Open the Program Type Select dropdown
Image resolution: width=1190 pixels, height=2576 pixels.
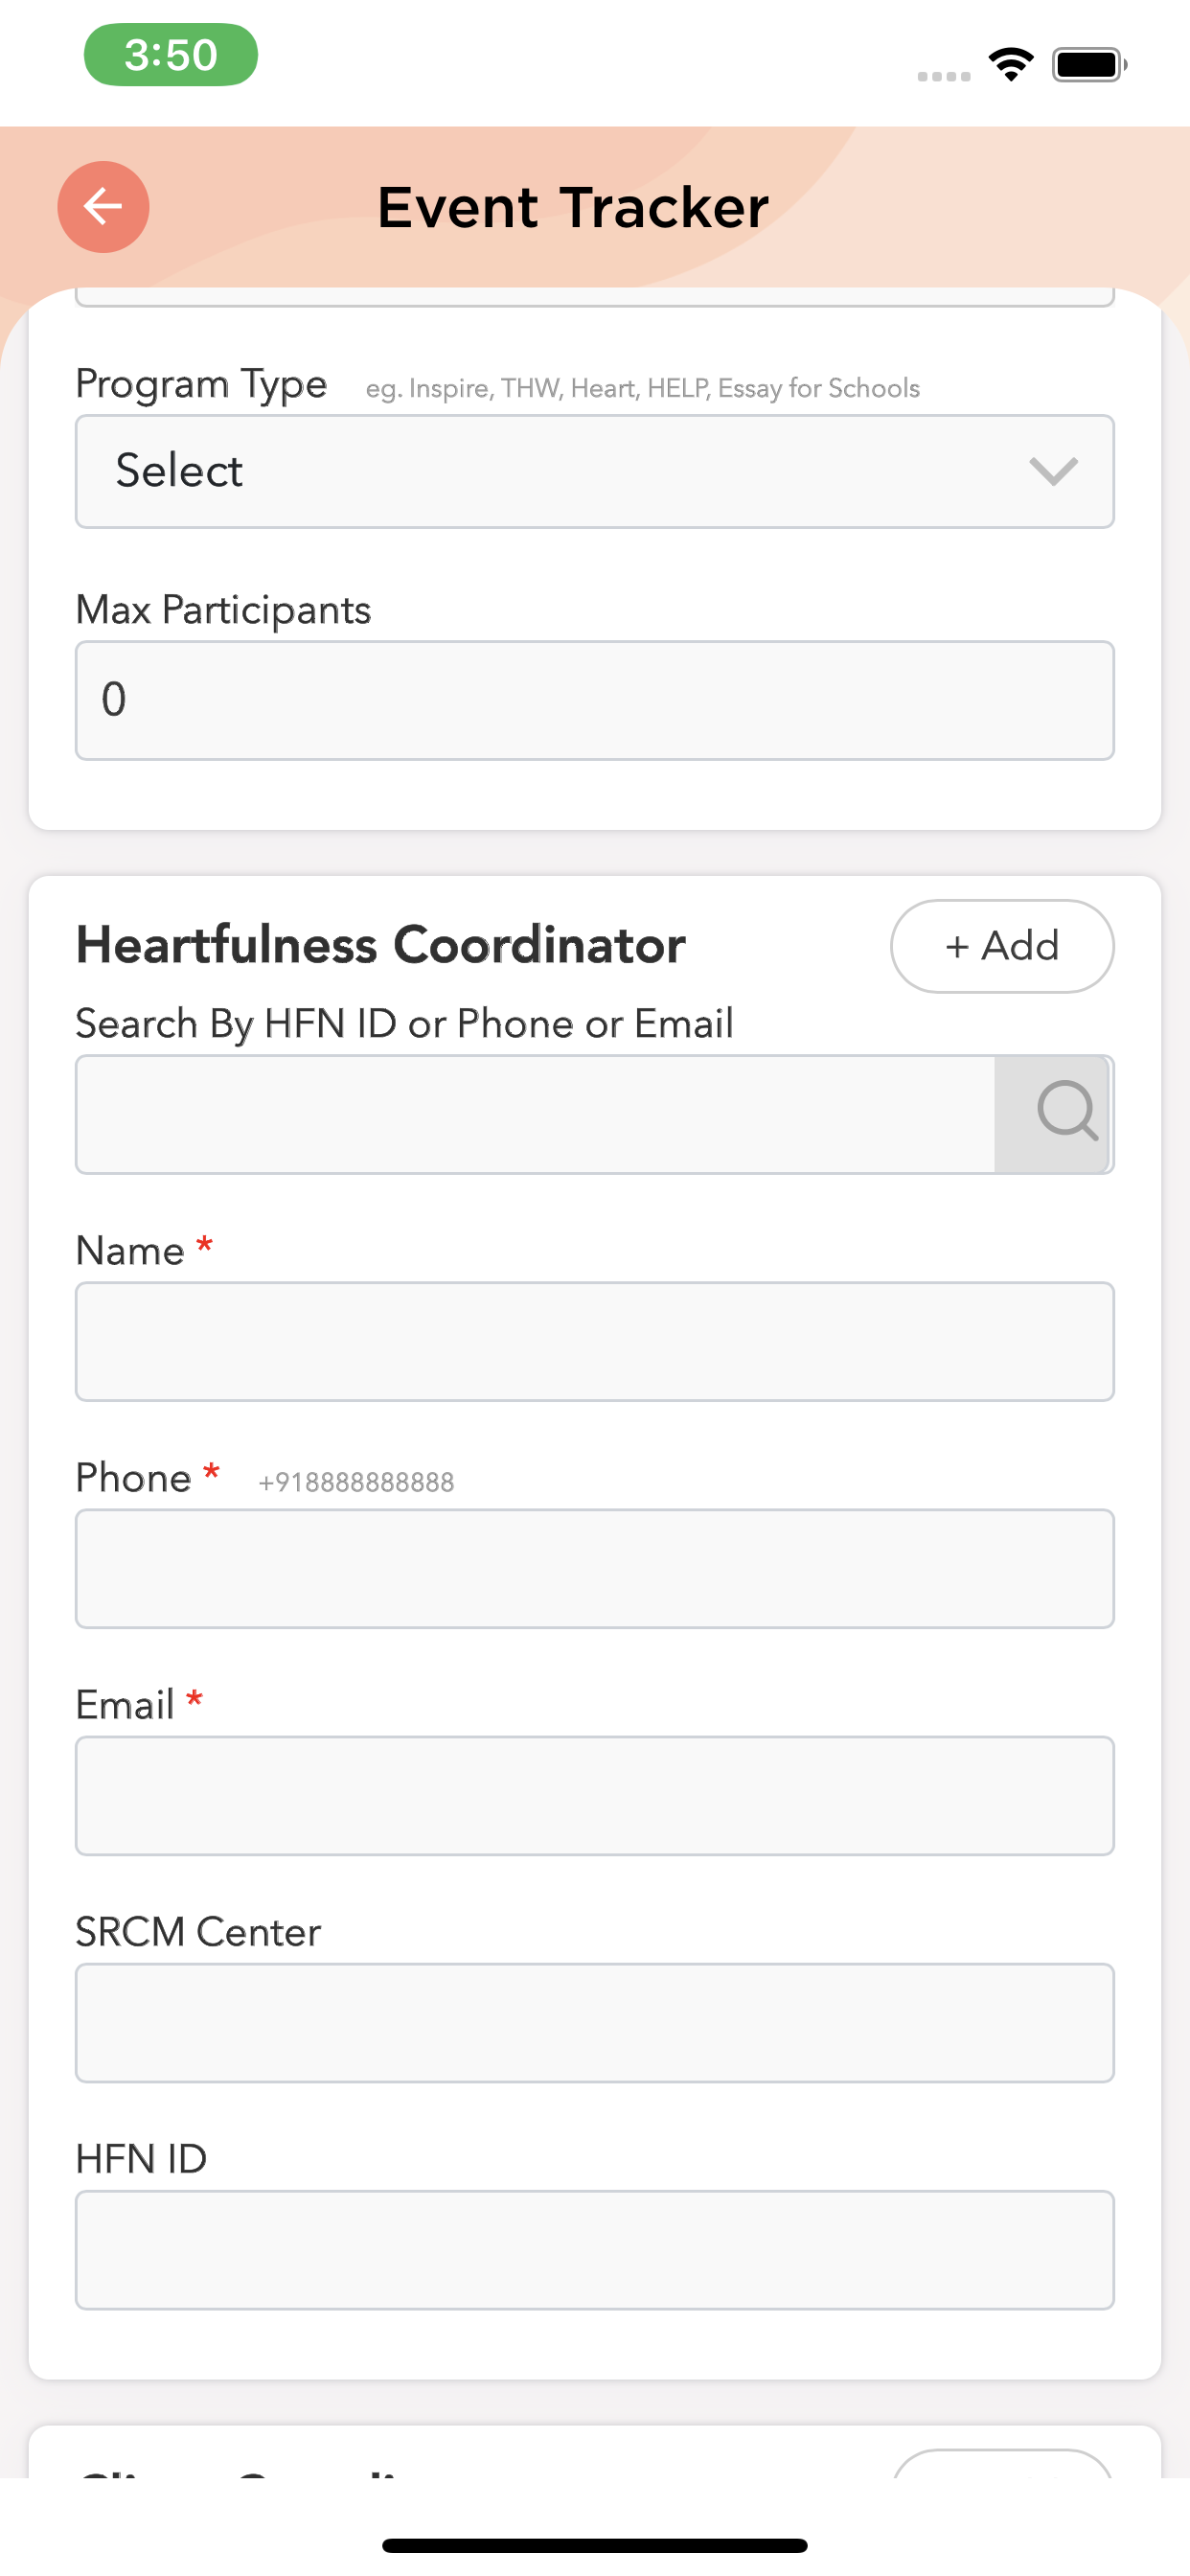(560, 471)
